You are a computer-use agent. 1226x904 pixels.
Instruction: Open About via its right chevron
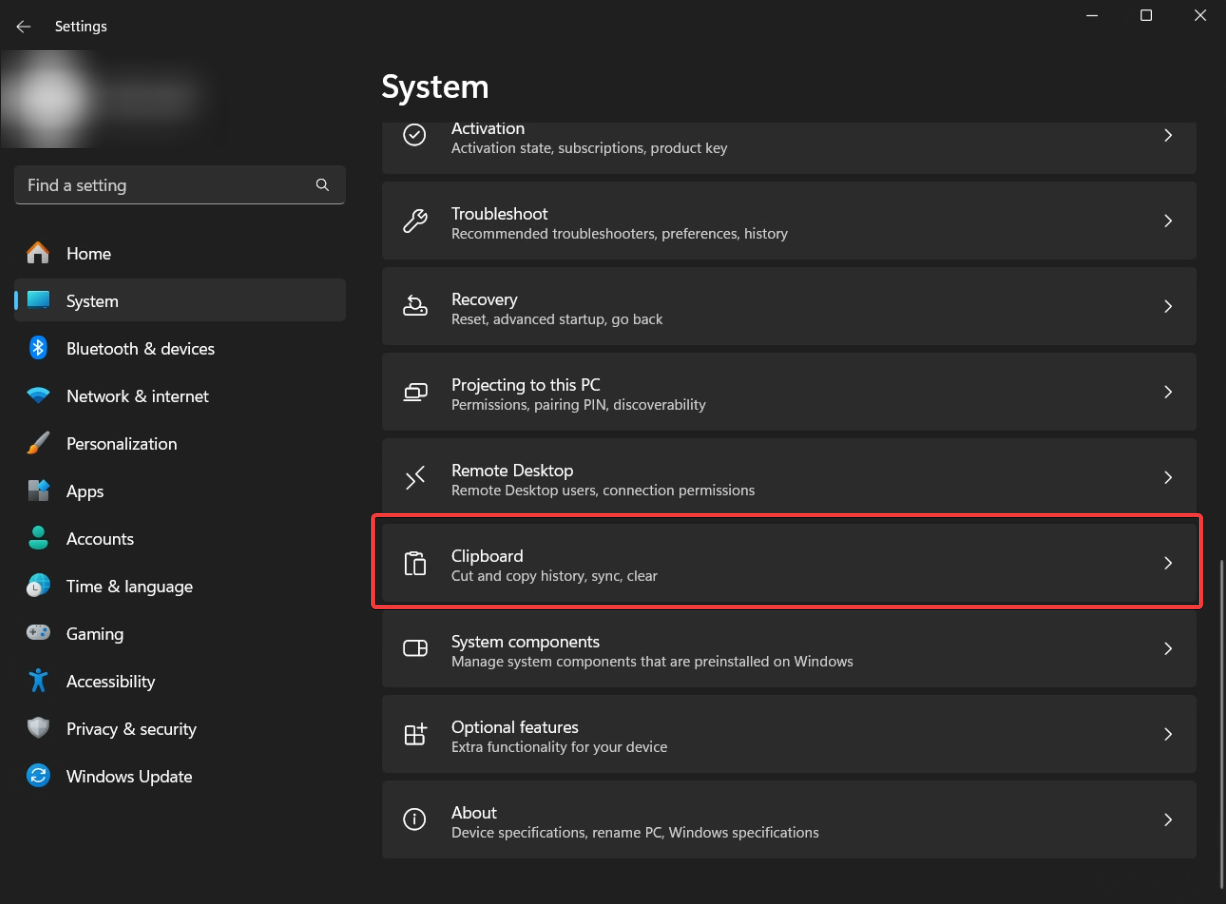[1168, 820]
